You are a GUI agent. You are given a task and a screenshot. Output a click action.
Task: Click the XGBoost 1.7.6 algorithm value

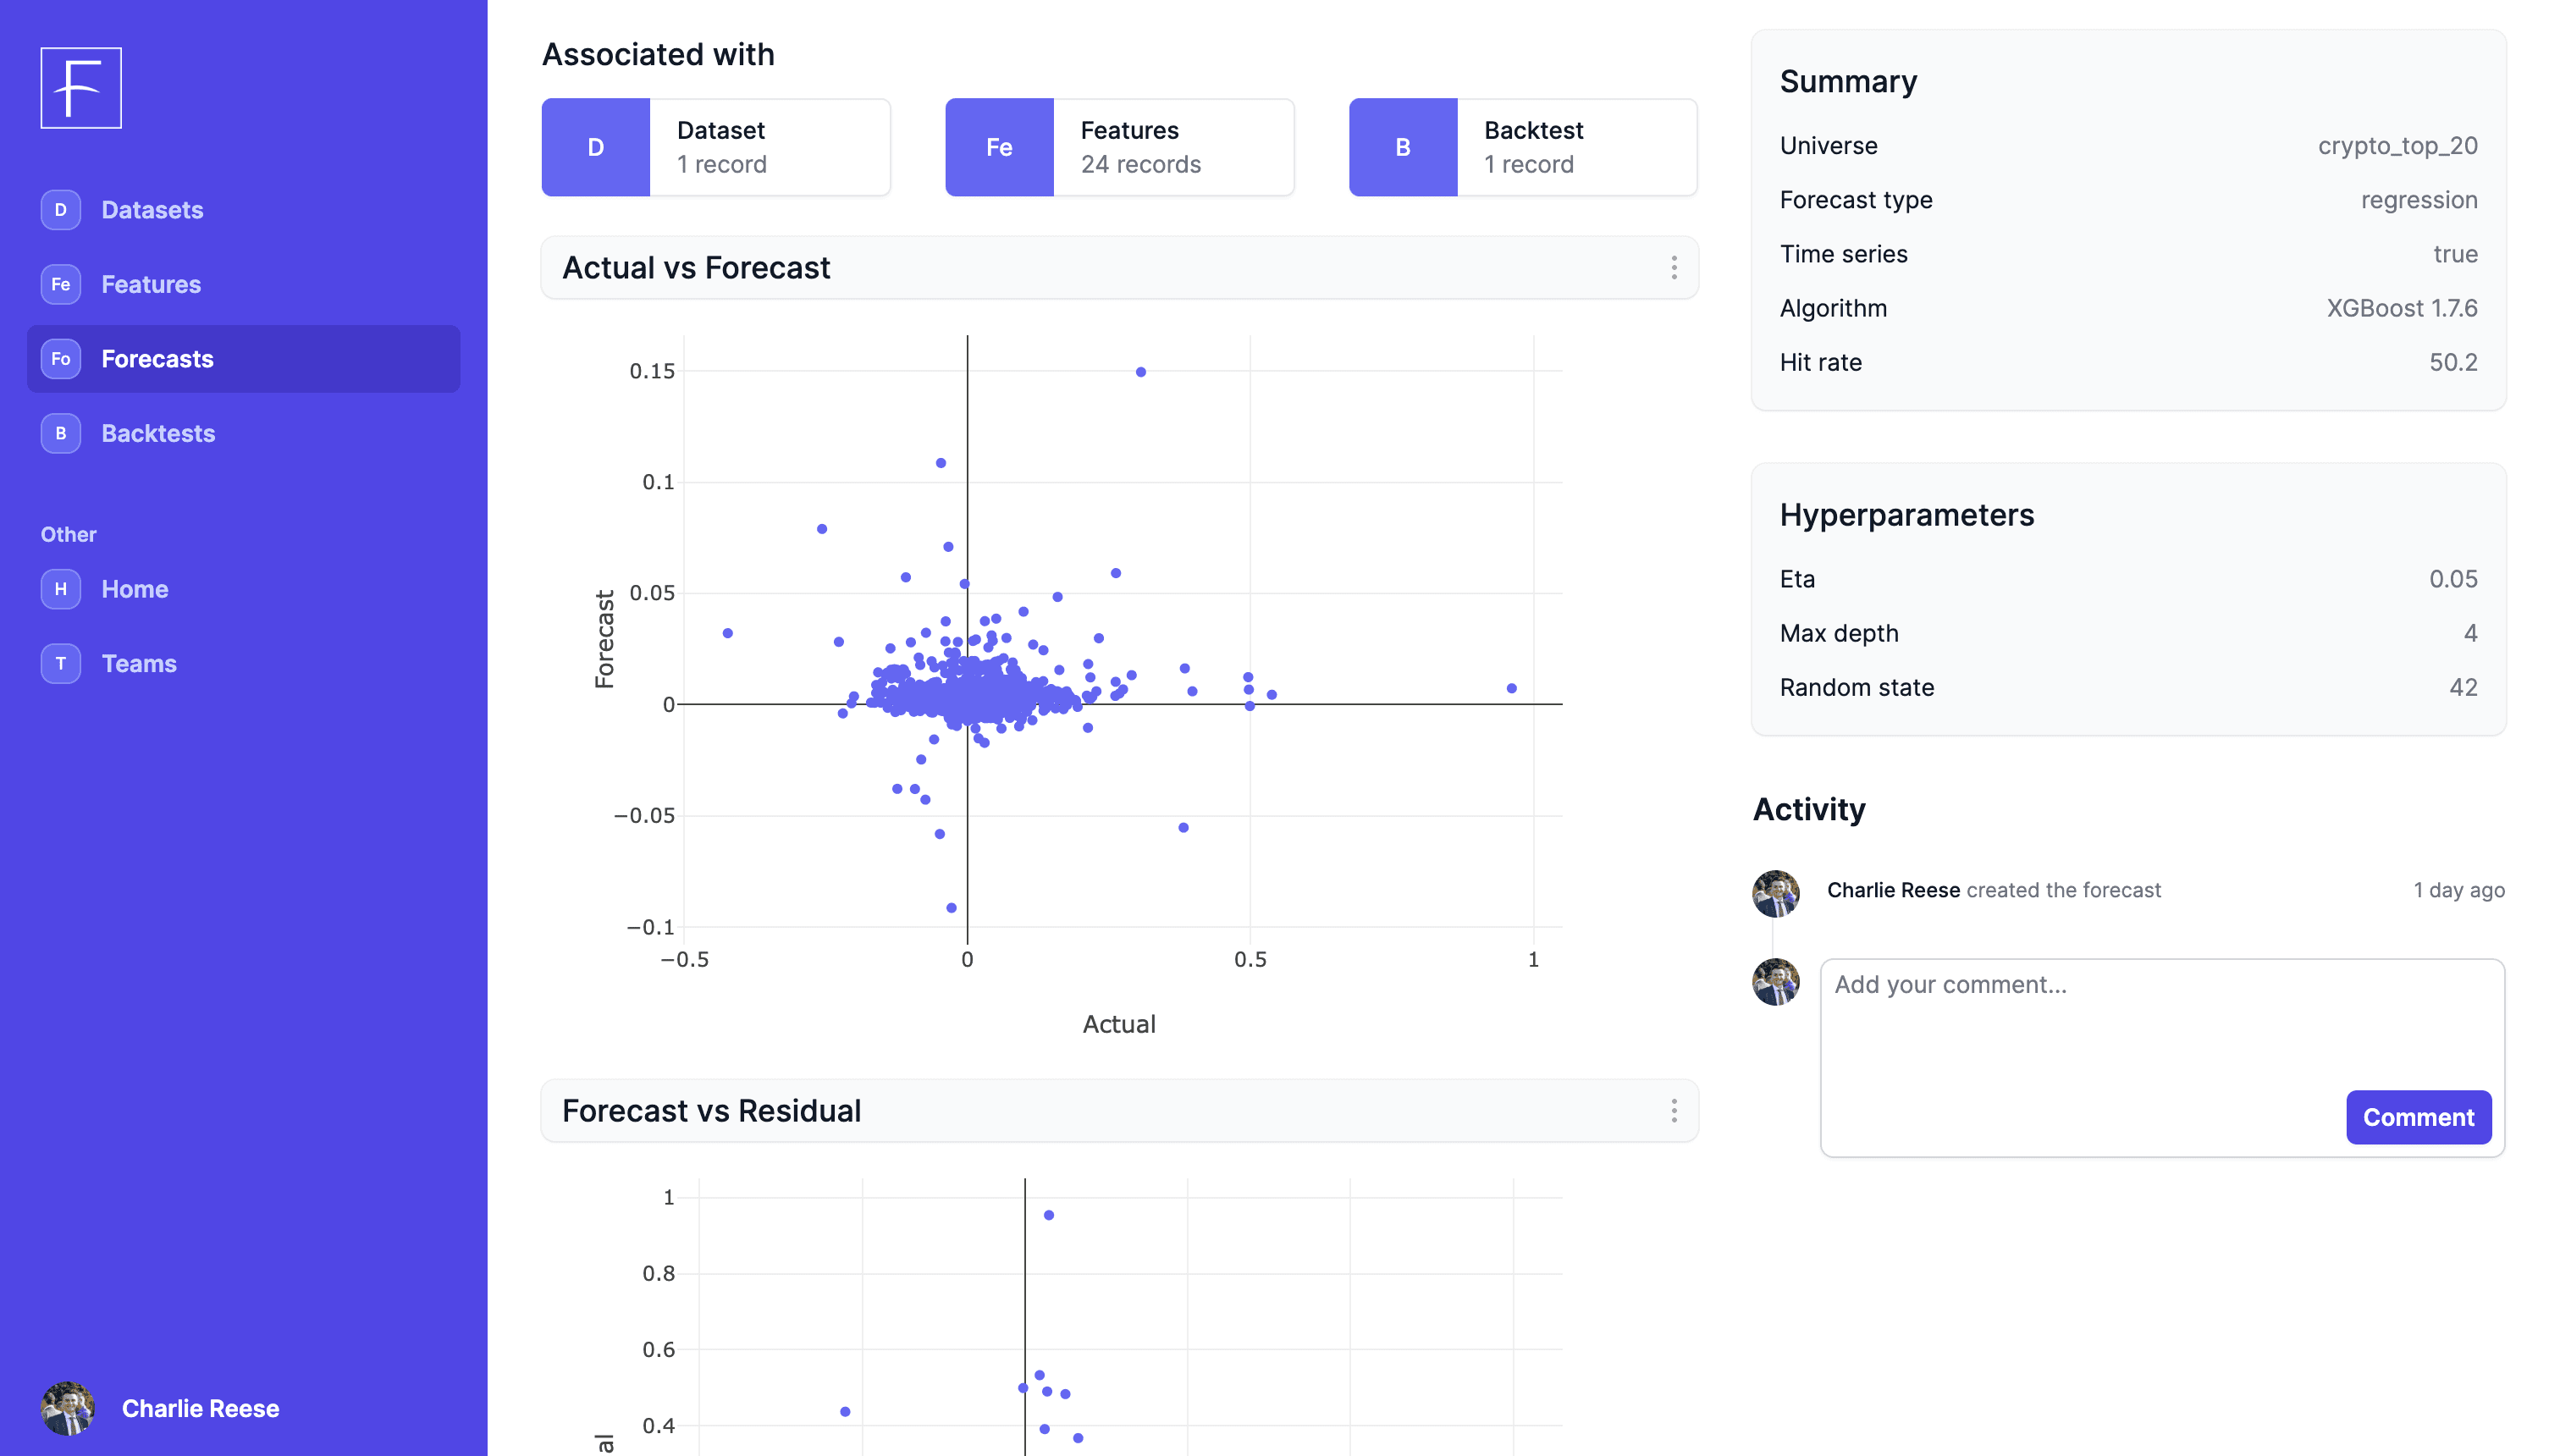2402,308
